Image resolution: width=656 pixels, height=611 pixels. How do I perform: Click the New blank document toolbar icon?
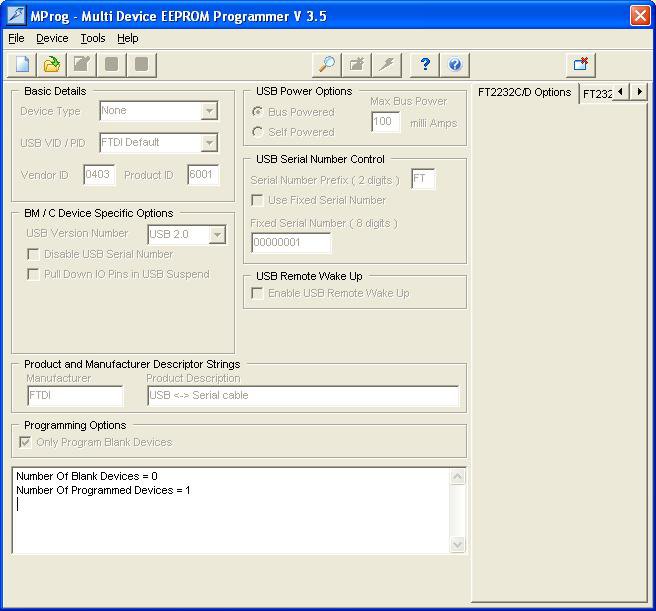pyautogui.click(x=22, y=65)
